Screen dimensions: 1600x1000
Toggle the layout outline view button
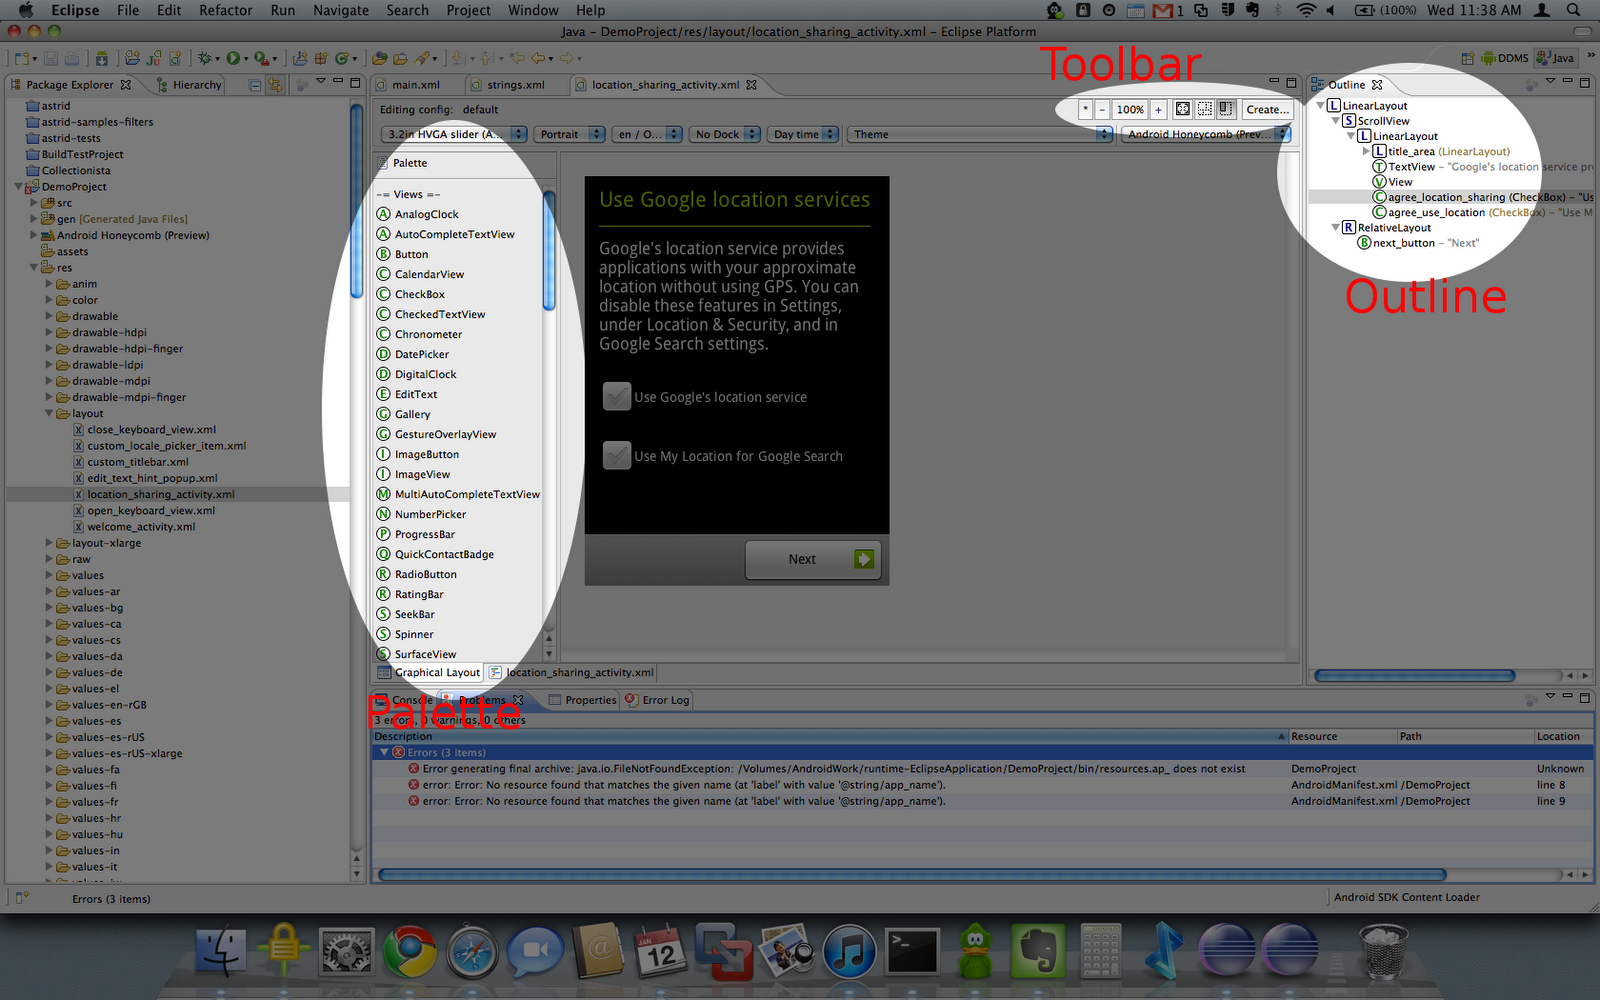click(x=1205, y=110)
